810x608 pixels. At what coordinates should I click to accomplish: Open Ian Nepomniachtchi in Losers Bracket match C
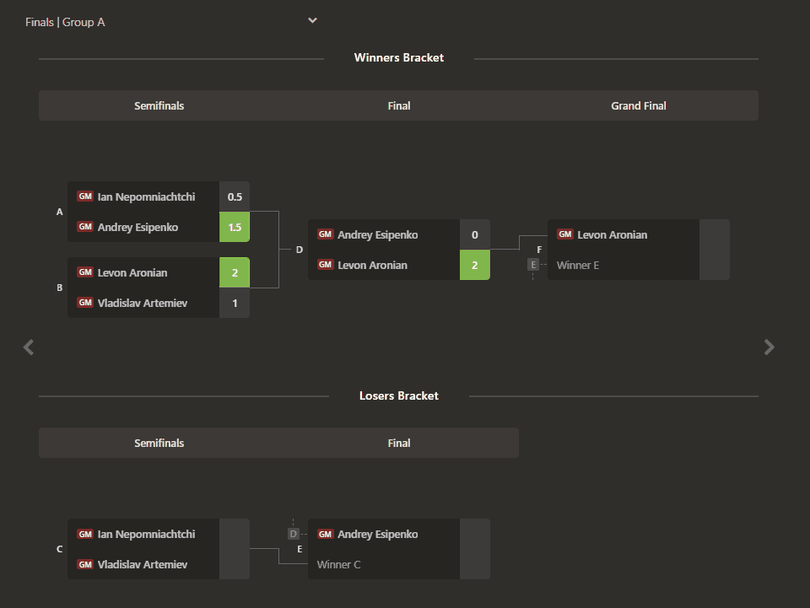pyautogui.click(x=146, y=534)
